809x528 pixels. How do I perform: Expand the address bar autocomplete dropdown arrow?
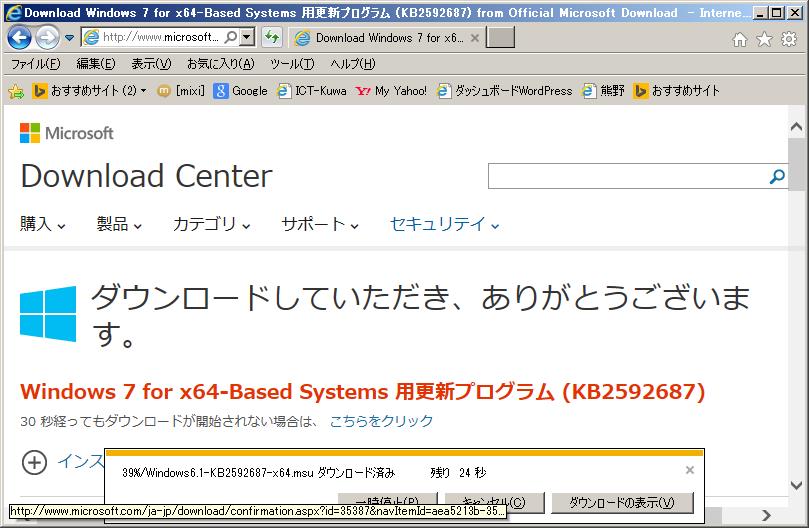click(248, 37)
